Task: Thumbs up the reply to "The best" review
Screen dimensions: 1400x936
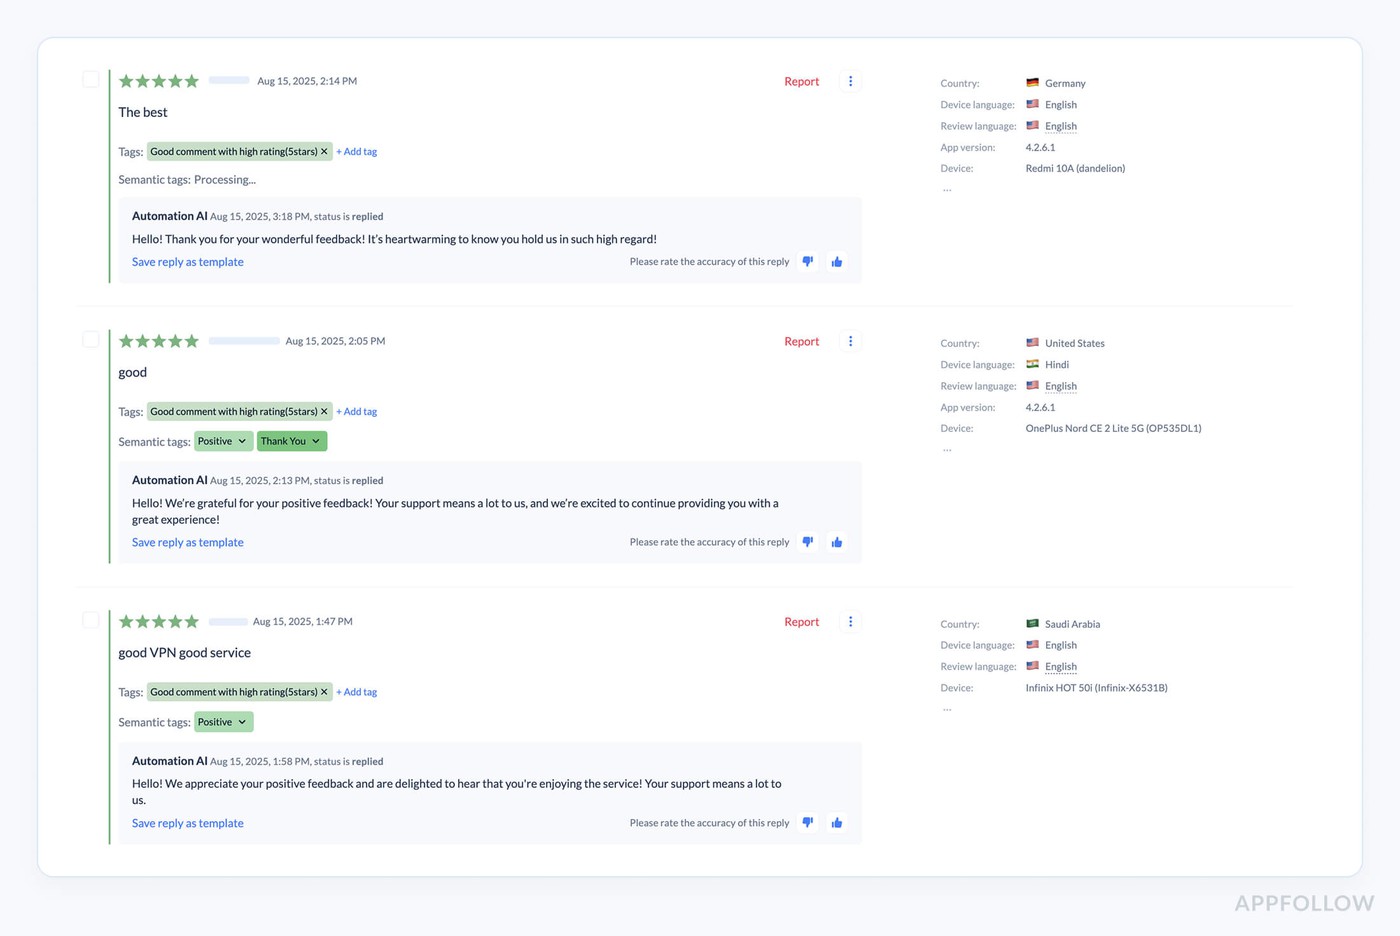Action: 837,262
